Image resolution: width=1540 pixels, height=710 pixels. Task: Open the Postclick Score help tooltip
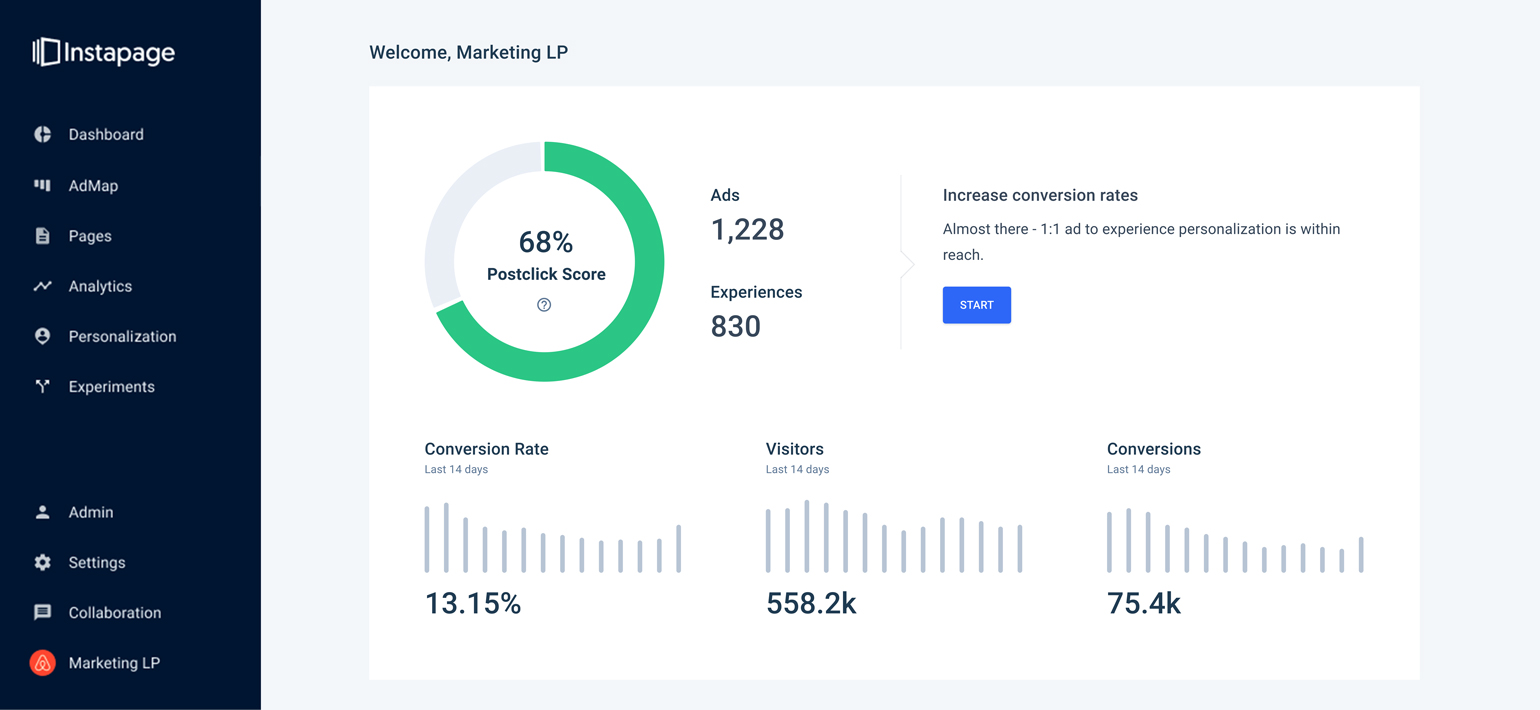(x=545, y=305)
